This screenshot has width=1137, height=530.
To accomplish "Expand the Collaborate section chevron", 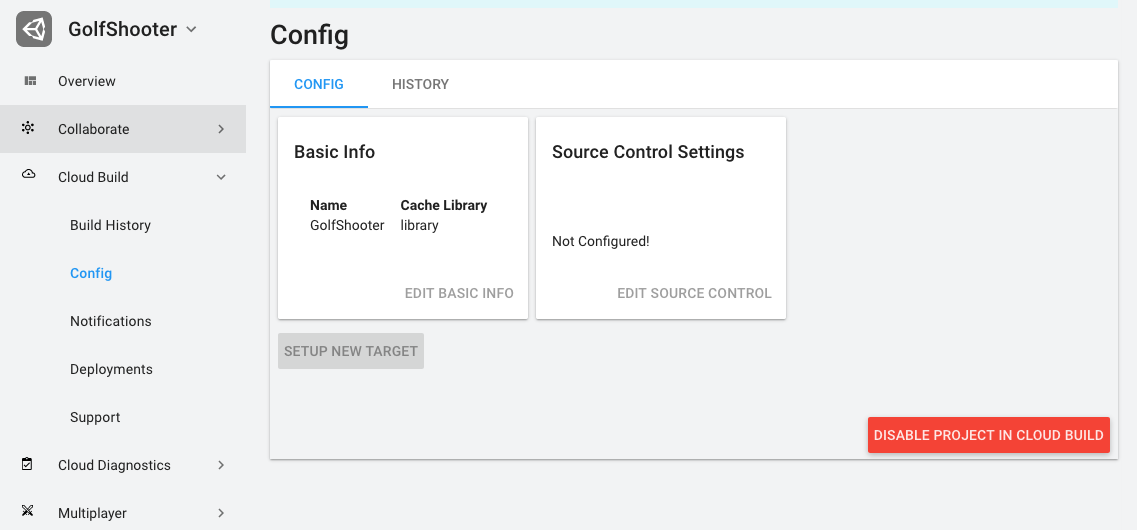I will [x=221, y=129].
